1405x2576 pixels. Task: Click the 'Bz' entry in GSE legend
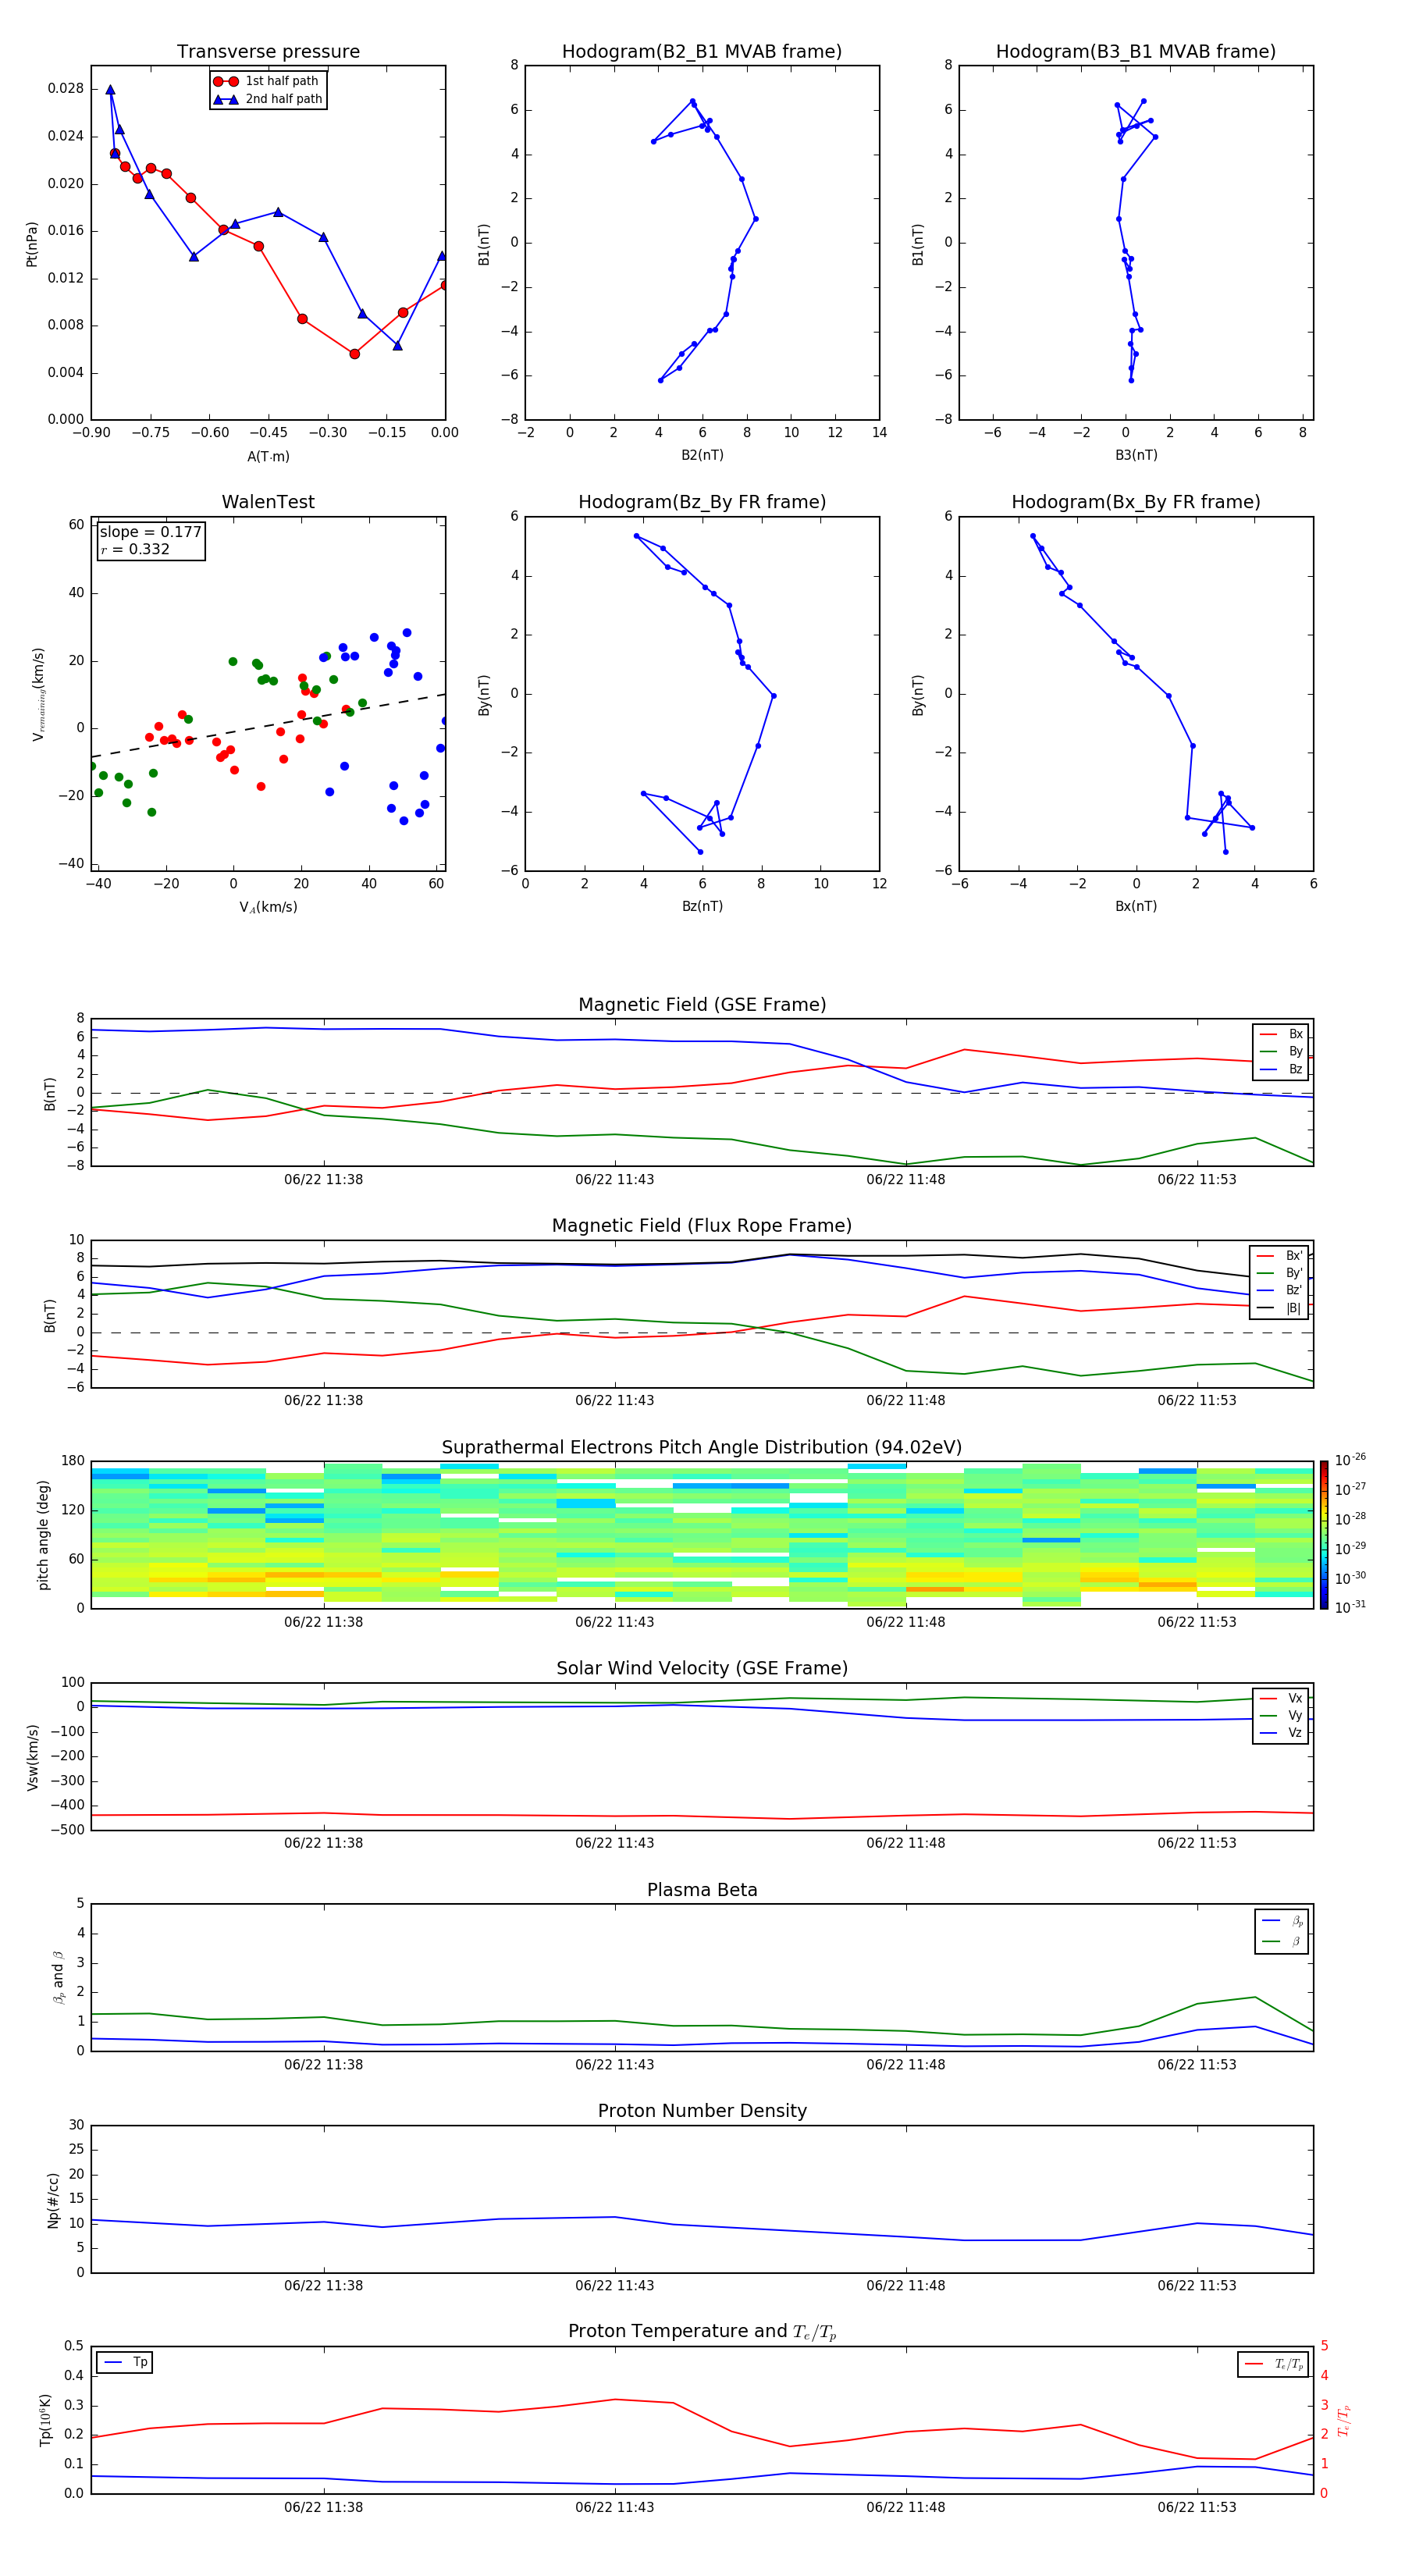click(1281, 1069)
